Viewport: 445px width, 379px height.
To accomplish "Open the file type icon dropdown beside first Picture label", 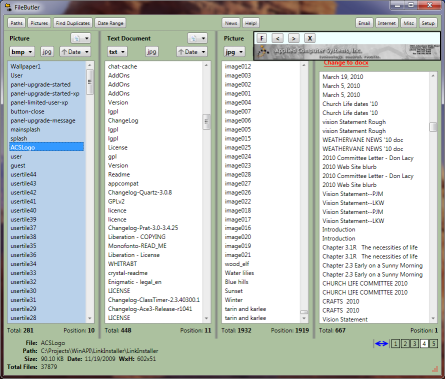I will point(80,38).
